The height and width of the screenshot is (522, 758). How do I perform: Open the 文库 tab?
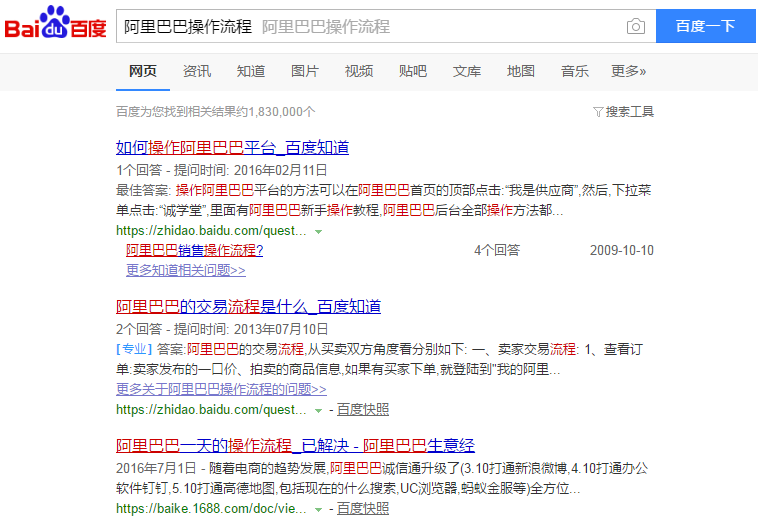click(x=467, y=71)
